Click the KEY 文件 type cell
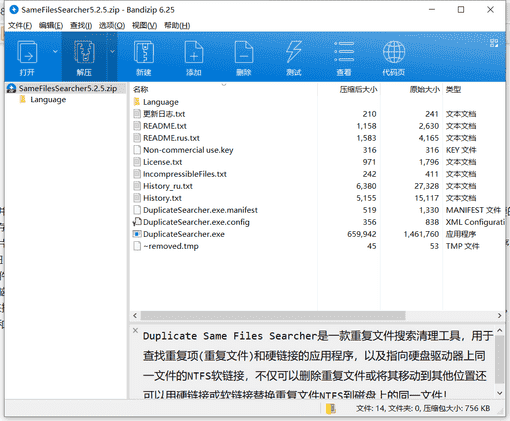Viewport: 510px width, 421px height. coord(461,150)
